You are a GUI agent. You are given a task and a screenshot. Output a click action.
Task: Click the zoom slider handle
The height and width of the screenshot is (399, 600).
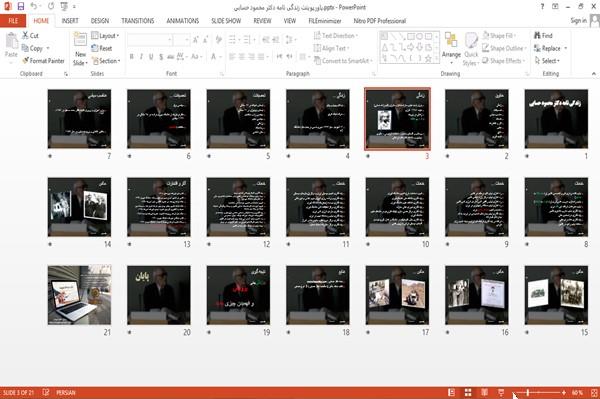528,392
